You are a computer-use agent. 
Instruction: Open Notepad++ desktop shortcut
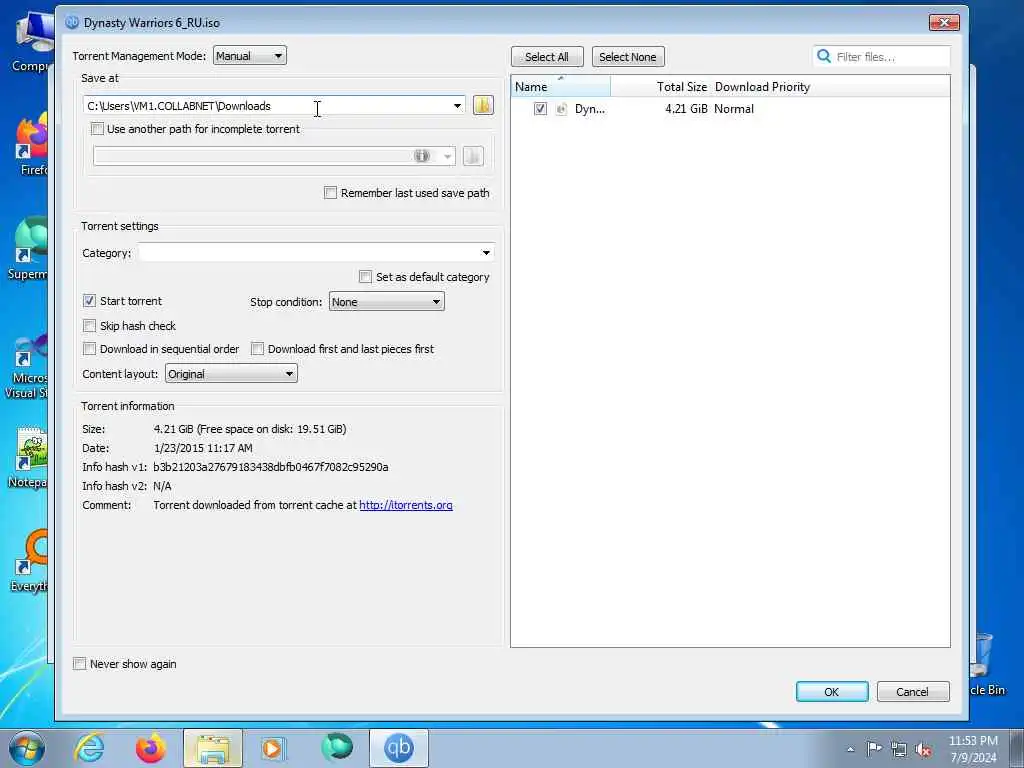coord(29,458)
